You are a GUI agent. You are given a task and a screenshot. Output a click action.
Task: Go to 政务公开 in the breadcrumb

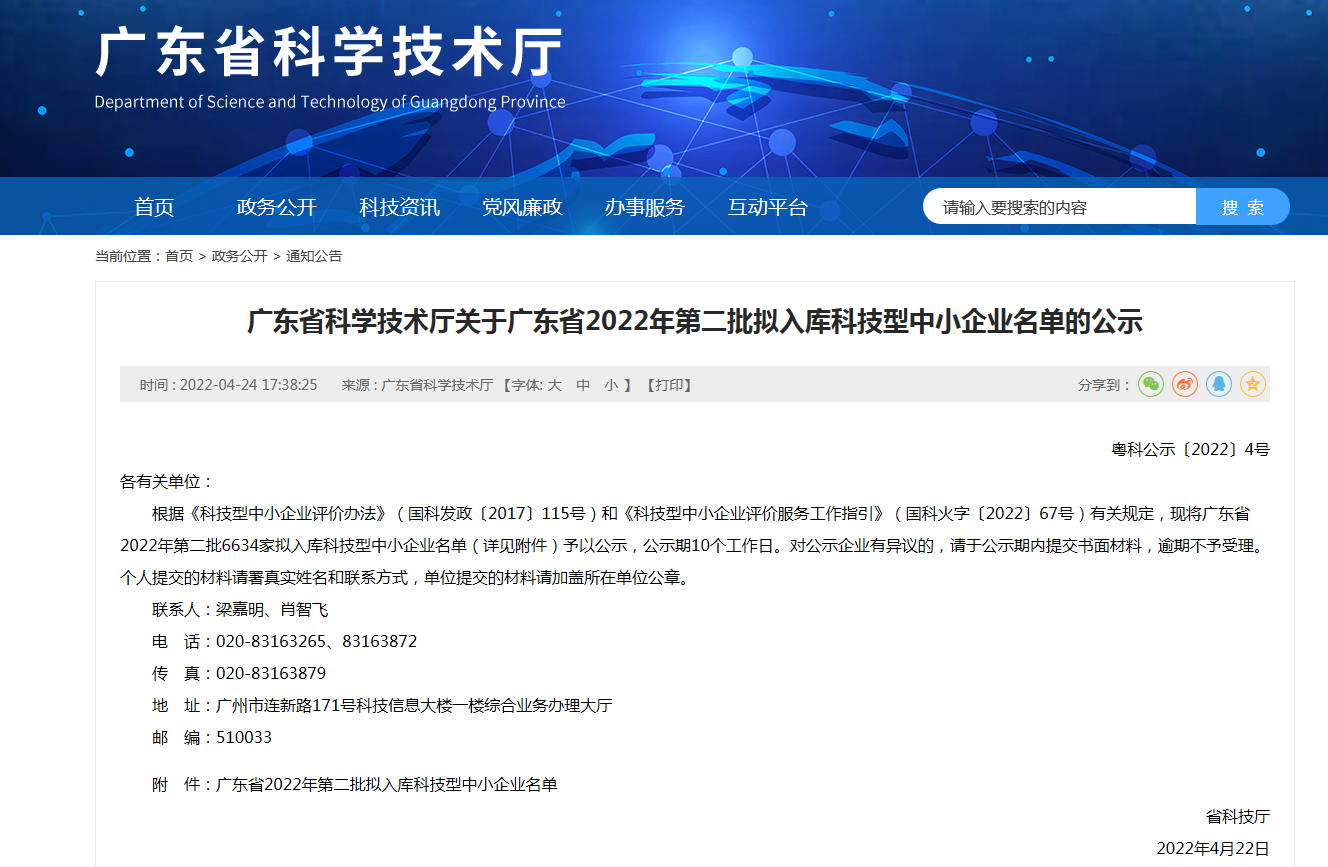tap(240, 256)
